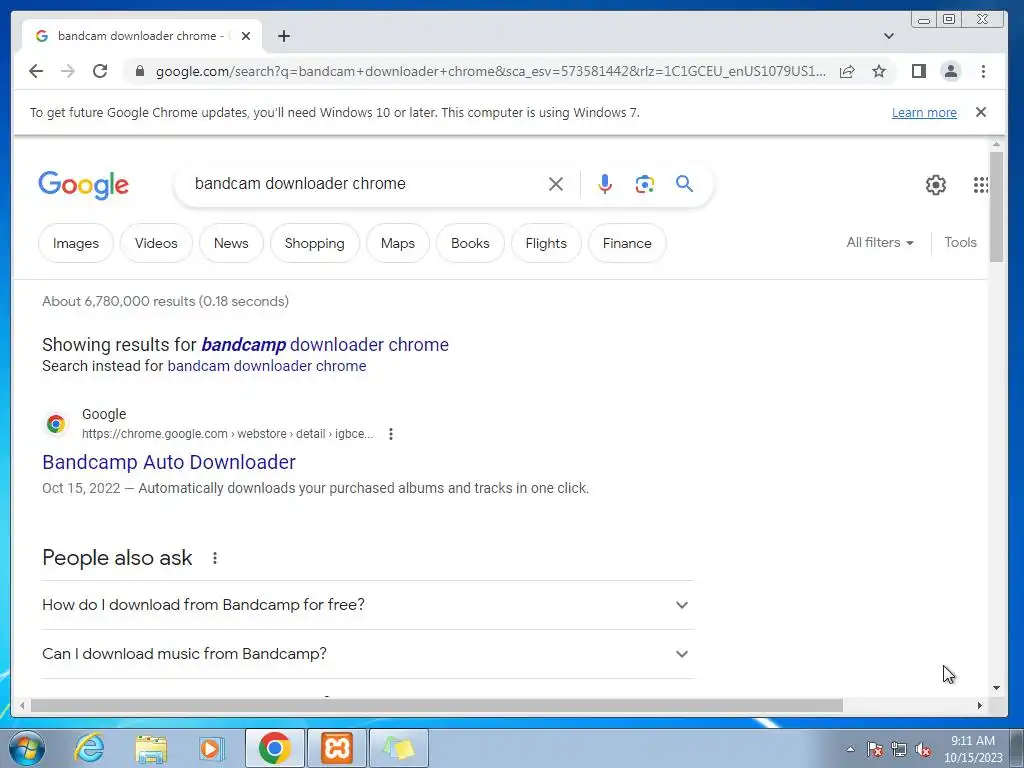
Task: Filter results by Maps
Action: [398, 243]
